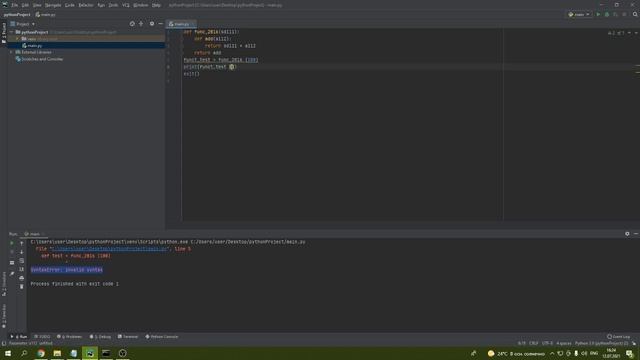Click the down stack trace arrow
Image resolution: width=640 pixels, height=360 pixels.
coord(22,252)
